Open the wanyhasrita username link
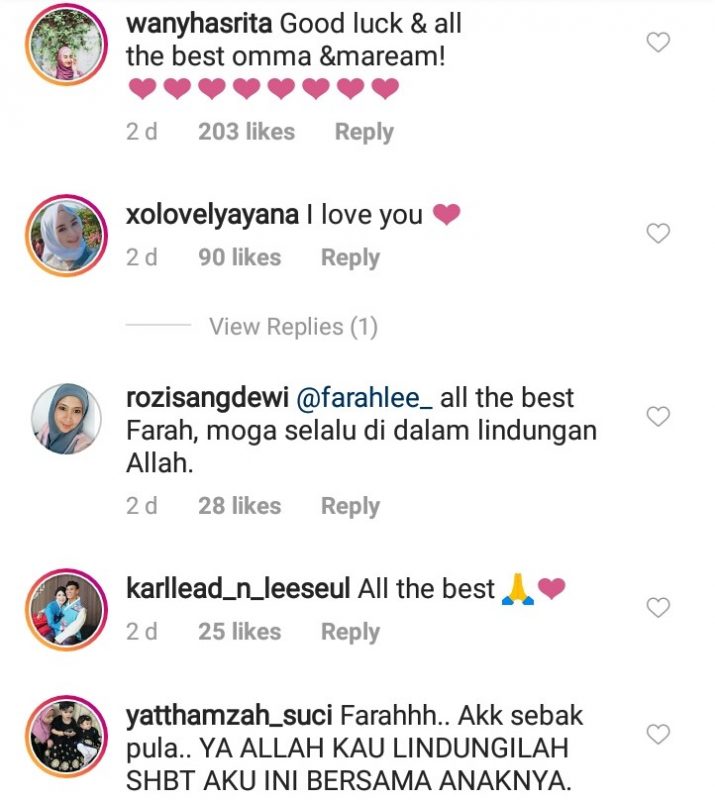 point(199,24)
